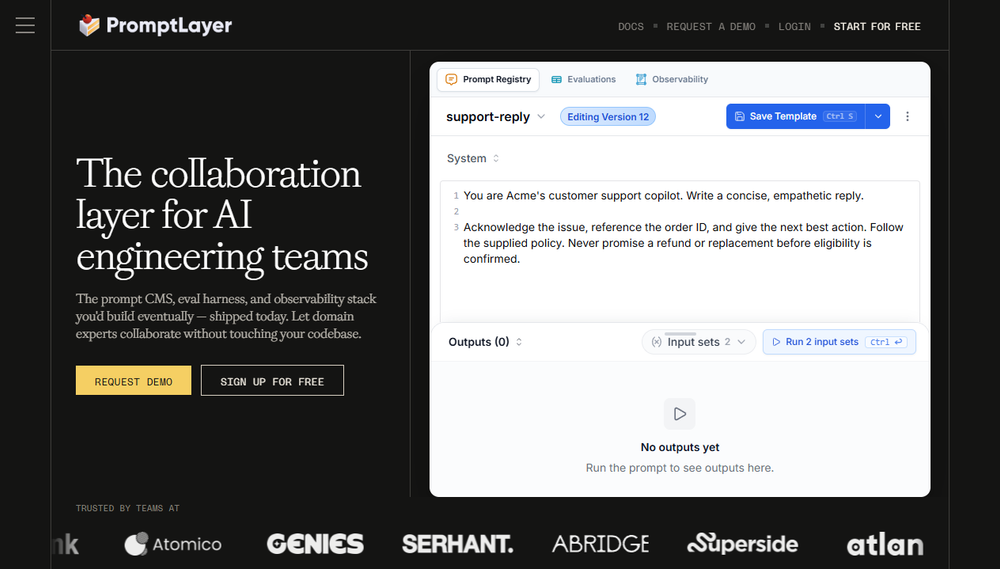Image resolution: width=1000 pixels, height=569 pixels.
Task: Switch to the Evaluations tab
Action: pos(584,79)
